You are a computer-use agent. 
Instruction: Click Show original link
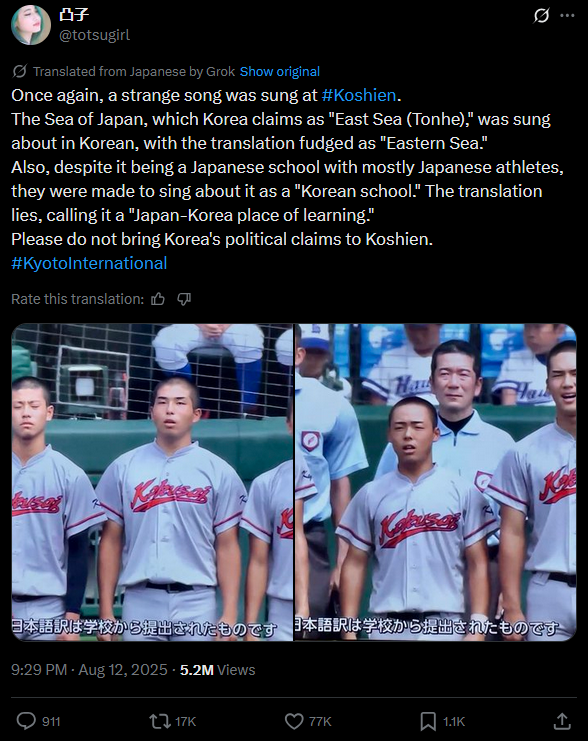pyautogui.click(x=280, y=71)
